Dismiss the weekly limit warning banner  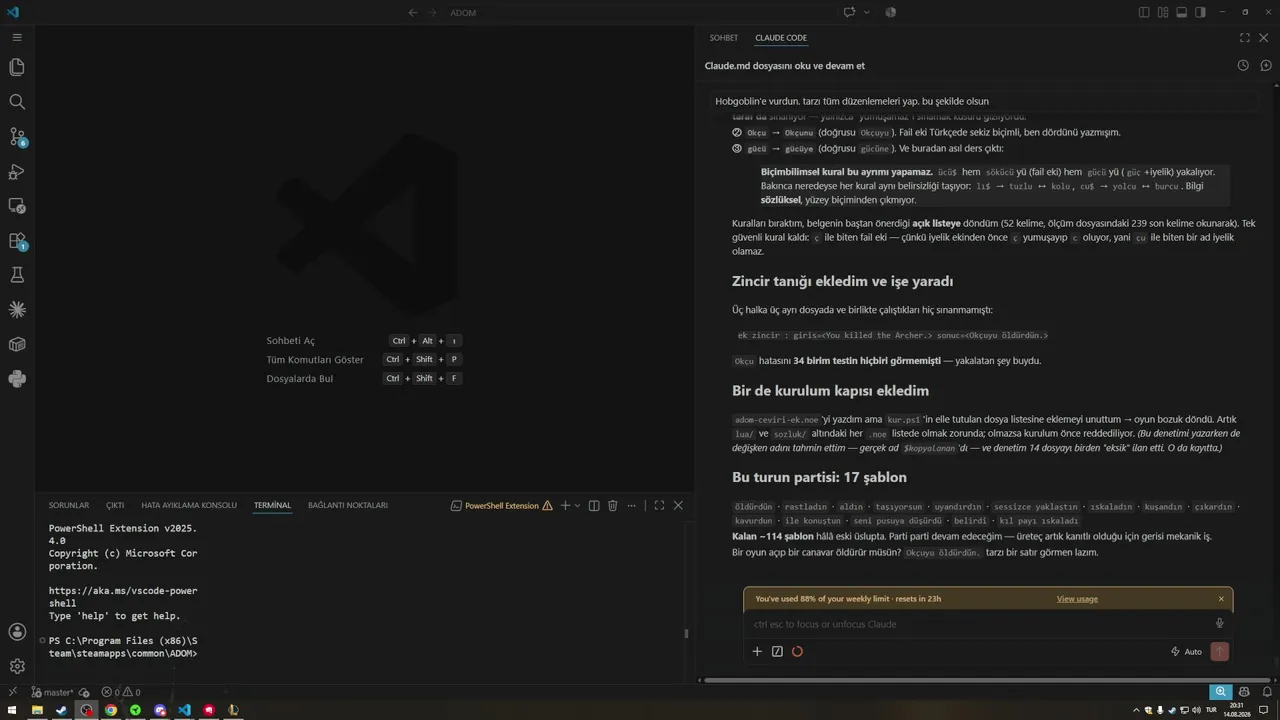1221,599
